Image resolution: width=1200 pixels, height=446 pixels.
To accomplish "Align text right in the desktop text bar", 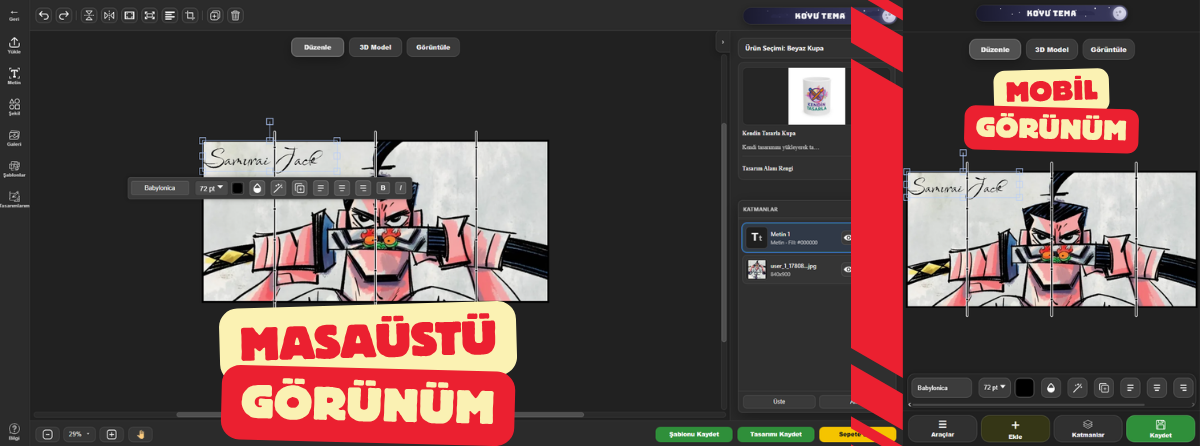I will (363, 187).
